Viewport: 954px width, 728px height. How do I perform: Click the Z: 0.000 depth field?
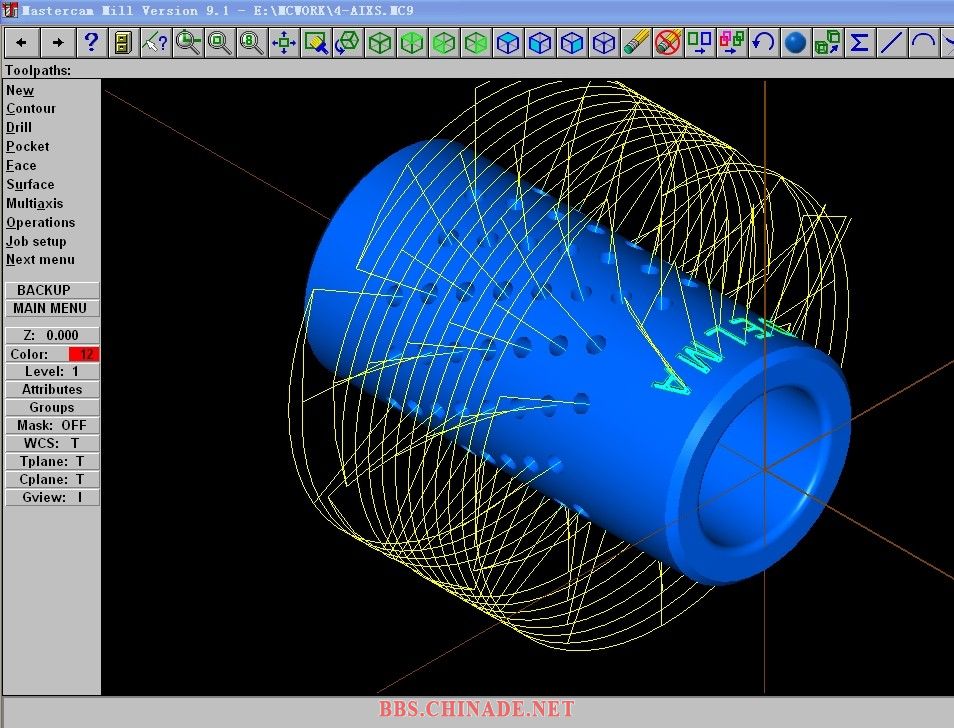pyautogui.click(x=52, y=335)
